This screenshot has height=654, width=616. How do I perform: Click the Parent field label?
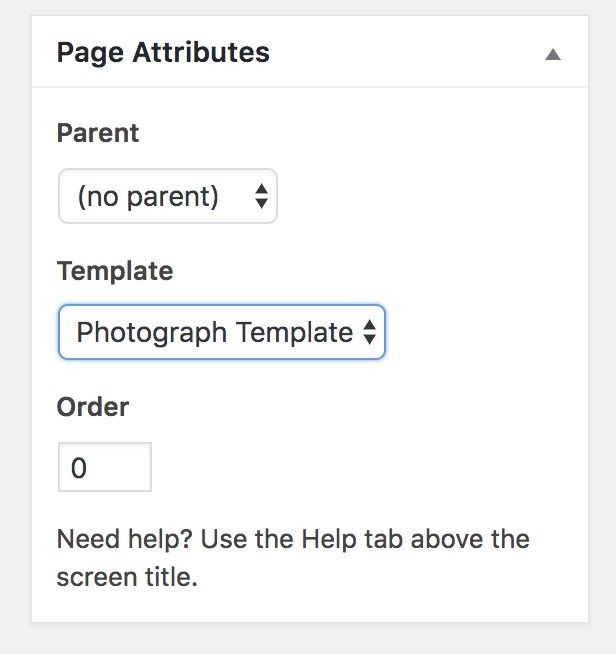(98, 133)
